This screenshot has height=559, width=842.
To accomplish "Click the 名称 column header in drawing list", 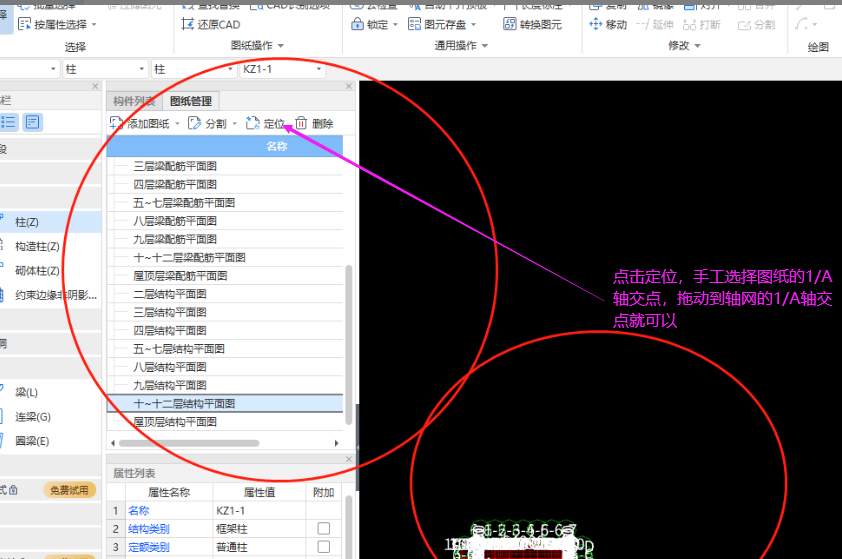I will tap(224, 146).
